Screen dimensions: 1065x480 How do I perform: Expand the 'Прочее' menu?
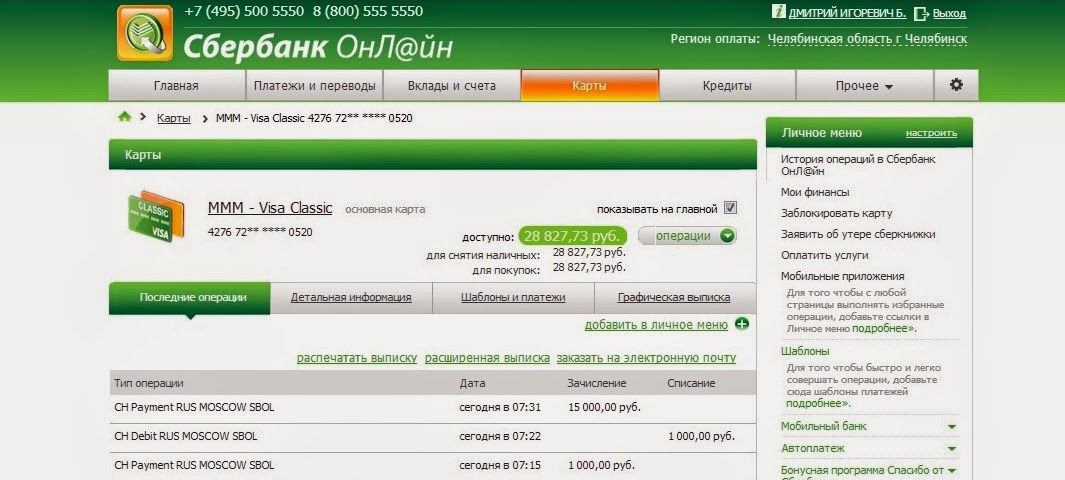point(864,86)
